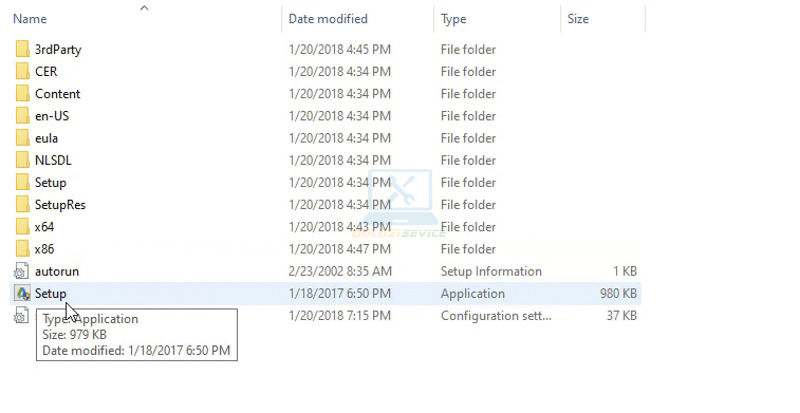Image resolution: width=800 pixels, height=413 pixels.
Task: Collapse sort arrow above Name column
Action: click(x=144, y=8)
